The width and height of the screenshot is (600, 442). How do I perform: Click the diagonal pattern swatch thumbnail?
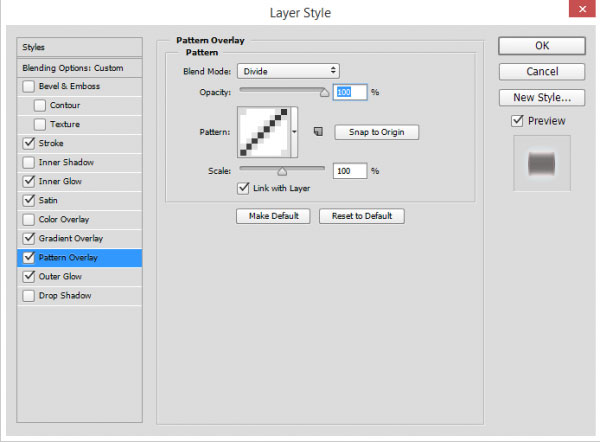coord(264,132)
